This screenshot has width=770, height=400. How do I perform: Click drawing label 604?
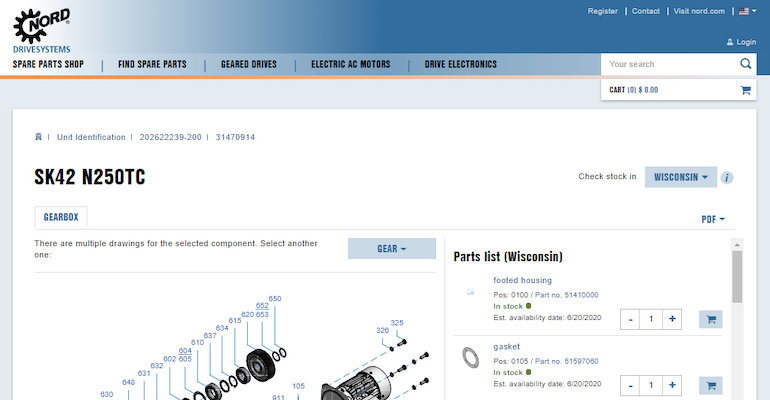(x=185, y=350)
